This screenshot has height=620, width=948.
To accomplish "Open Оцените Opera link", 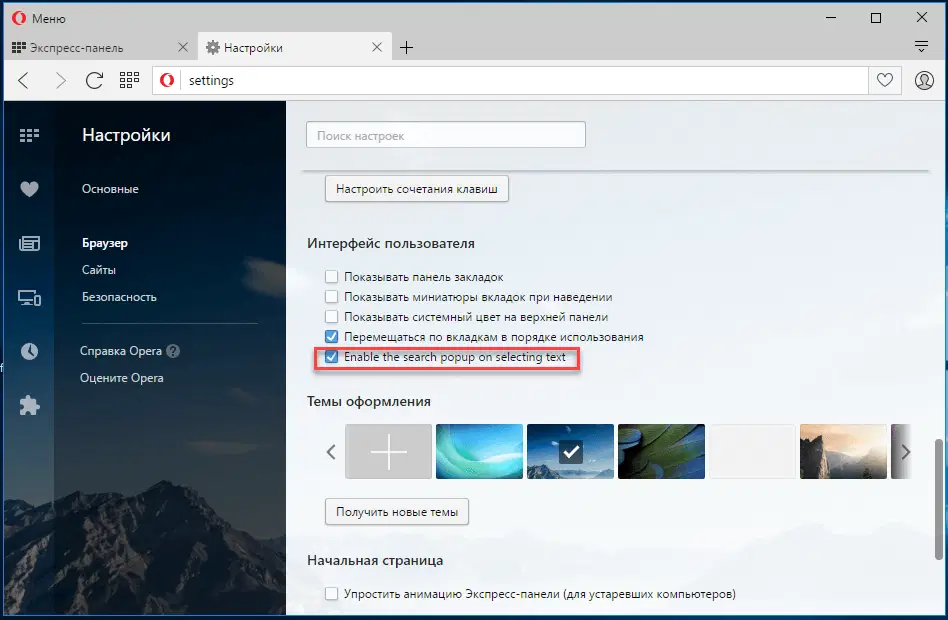I will [122, 377].
